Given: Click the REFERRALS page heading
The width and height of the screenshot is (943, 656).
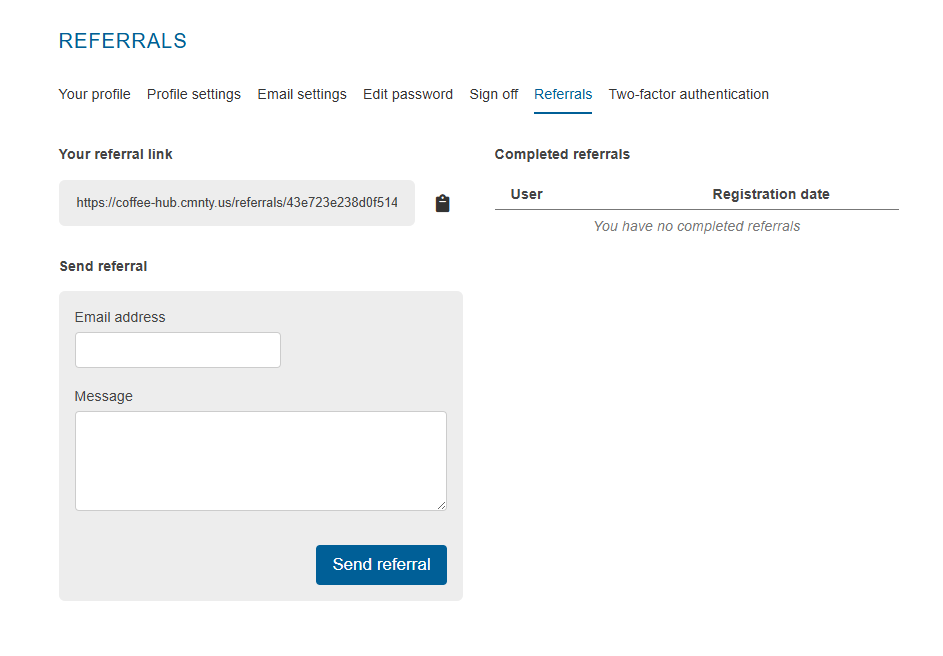Looking at the screenshot, I should [x=123, y=41].
